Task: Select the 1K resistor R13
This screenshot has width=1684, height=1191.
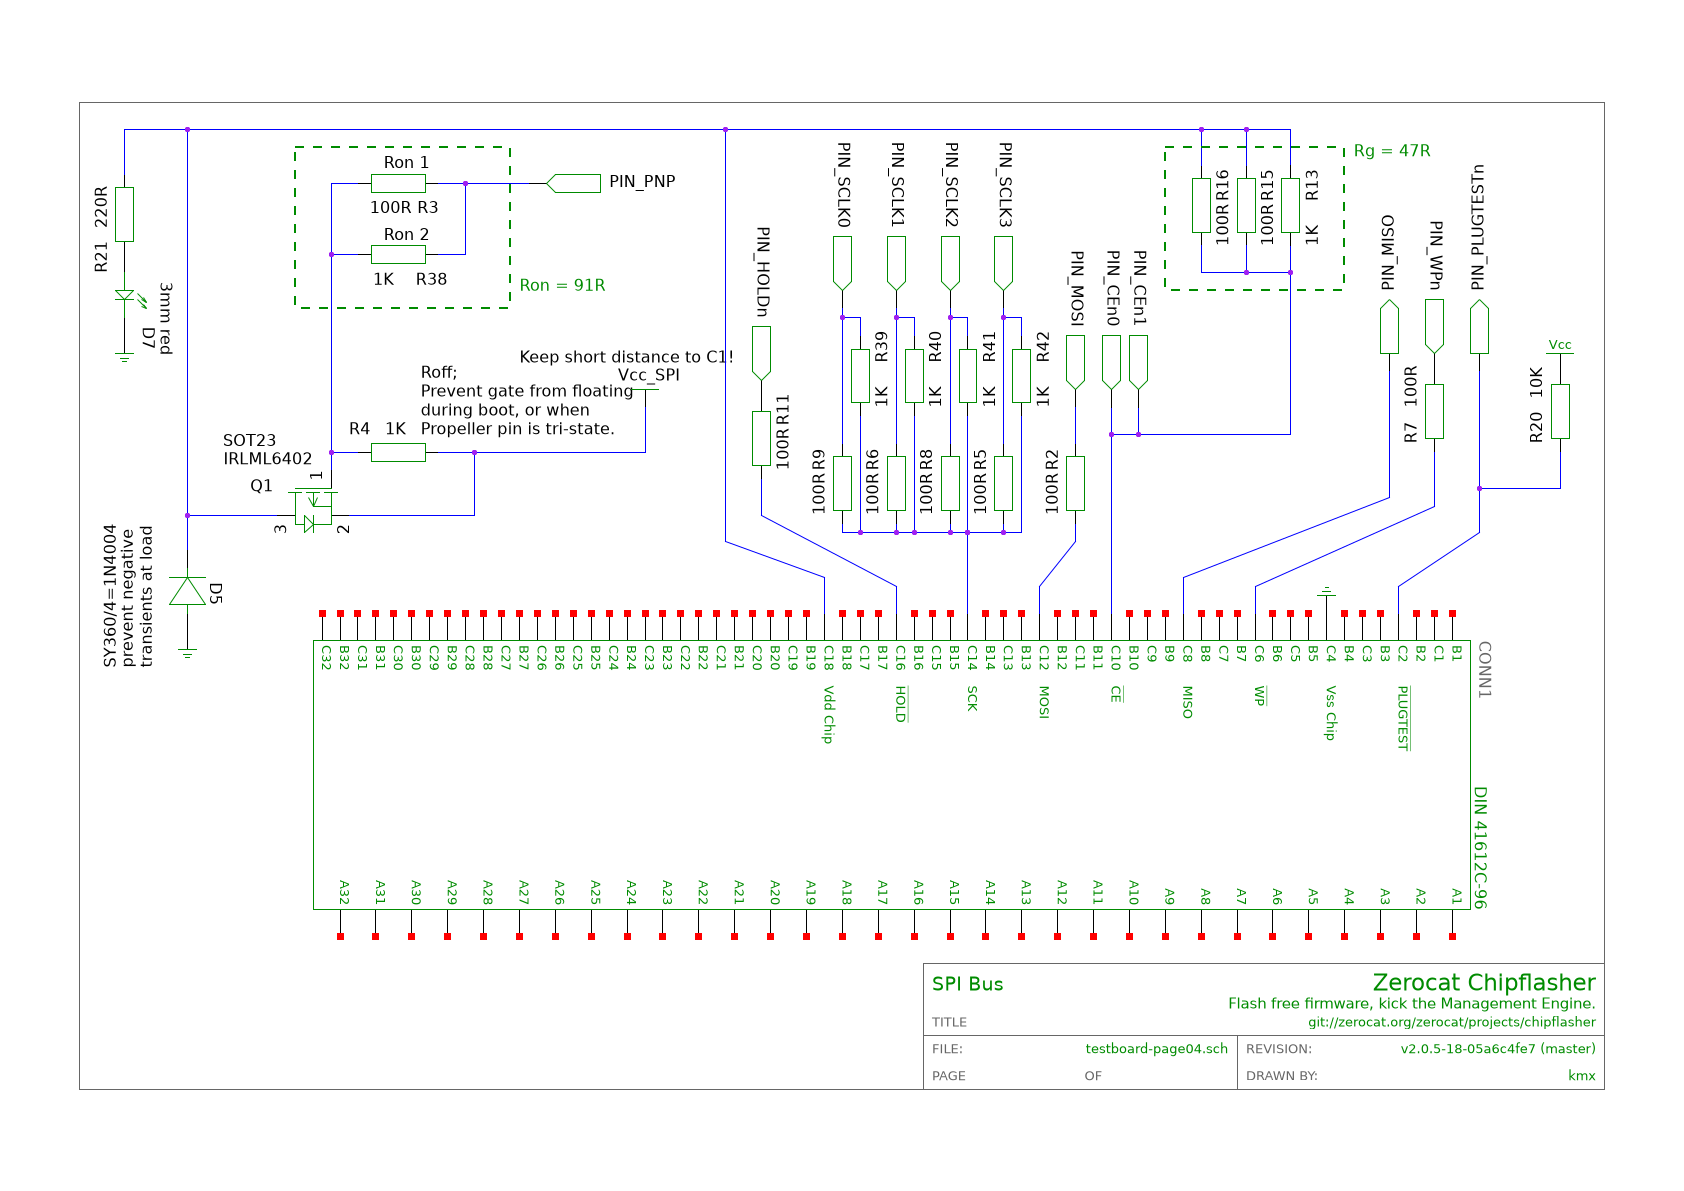Action: 1290,205
